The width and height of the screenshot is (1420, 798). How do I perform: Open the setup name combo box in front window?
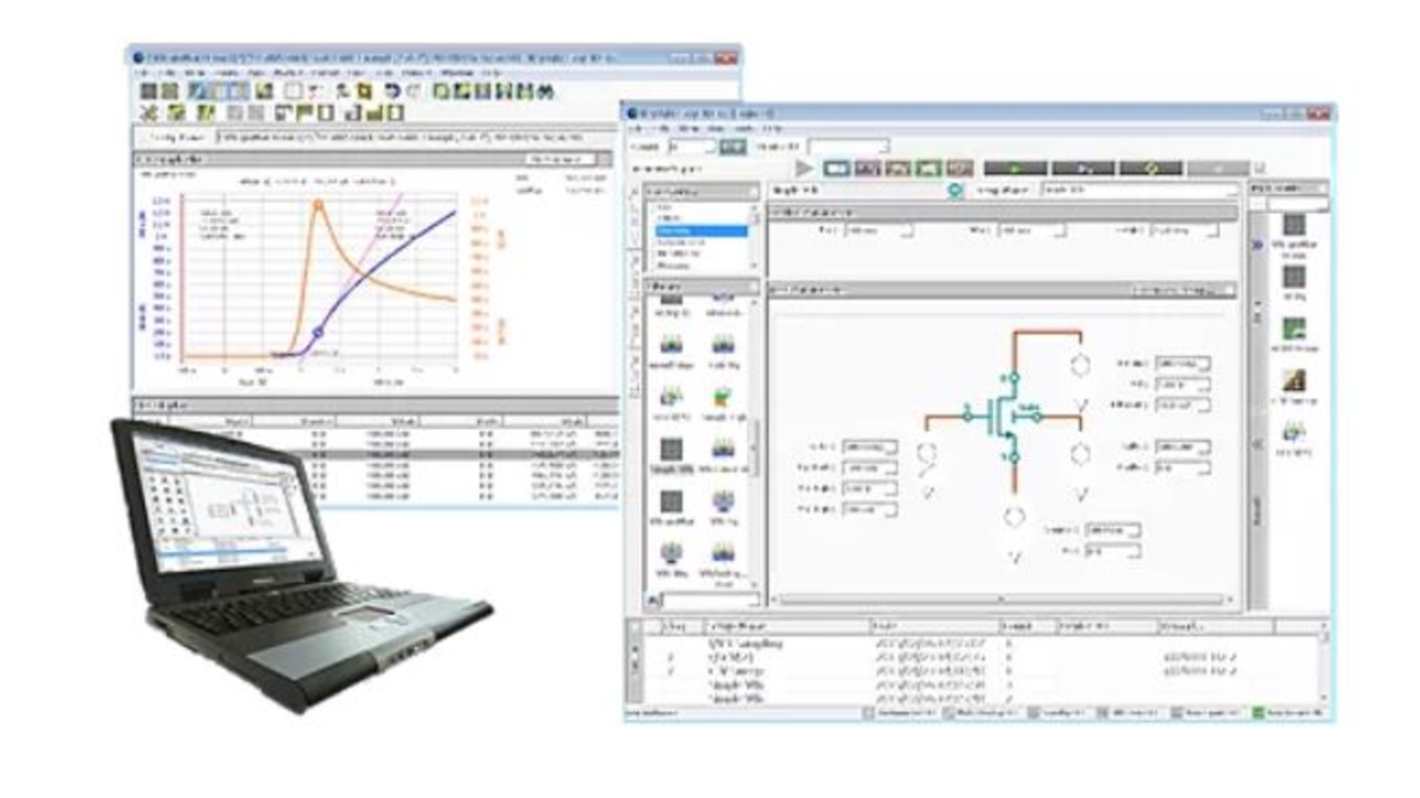pyautogui.click(x=1139, y=190)
